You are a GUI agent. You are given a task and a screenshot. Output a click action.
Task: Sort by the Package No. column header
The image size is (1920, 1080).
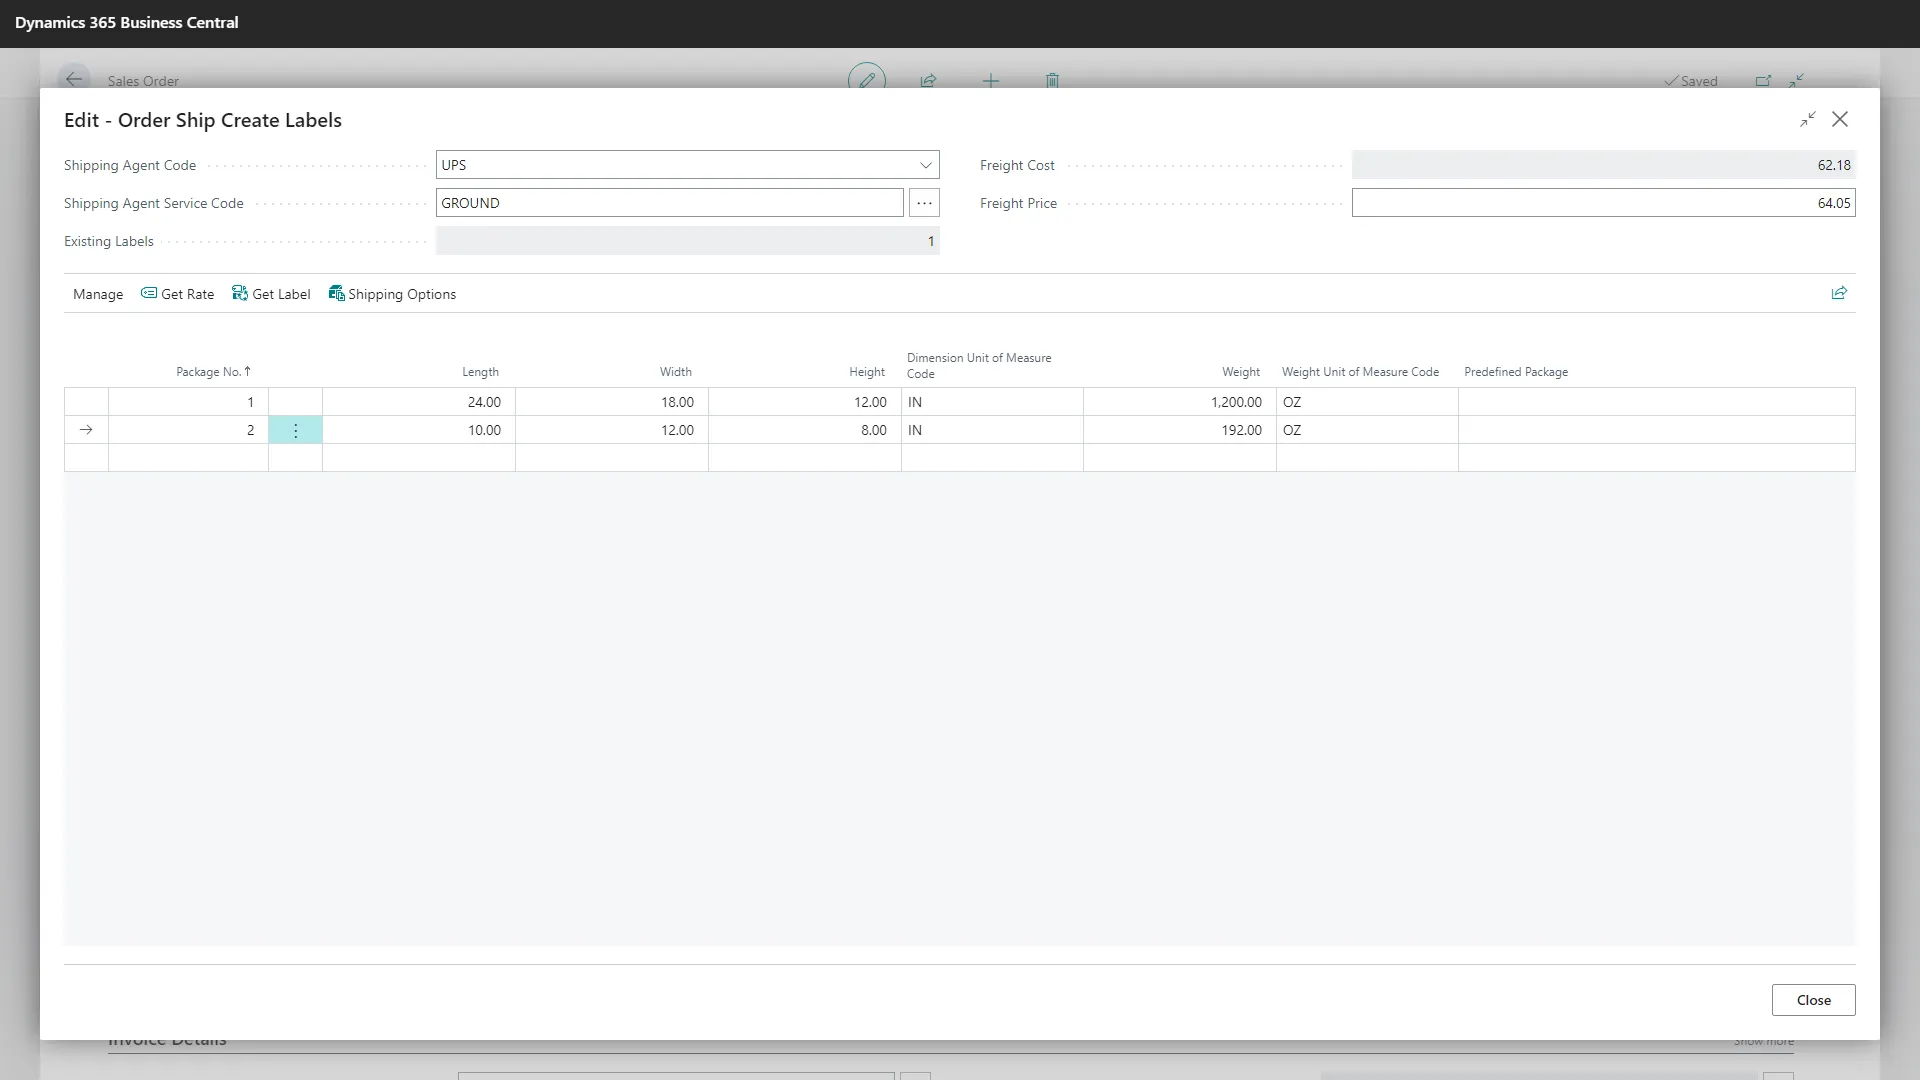coord(209,372)
